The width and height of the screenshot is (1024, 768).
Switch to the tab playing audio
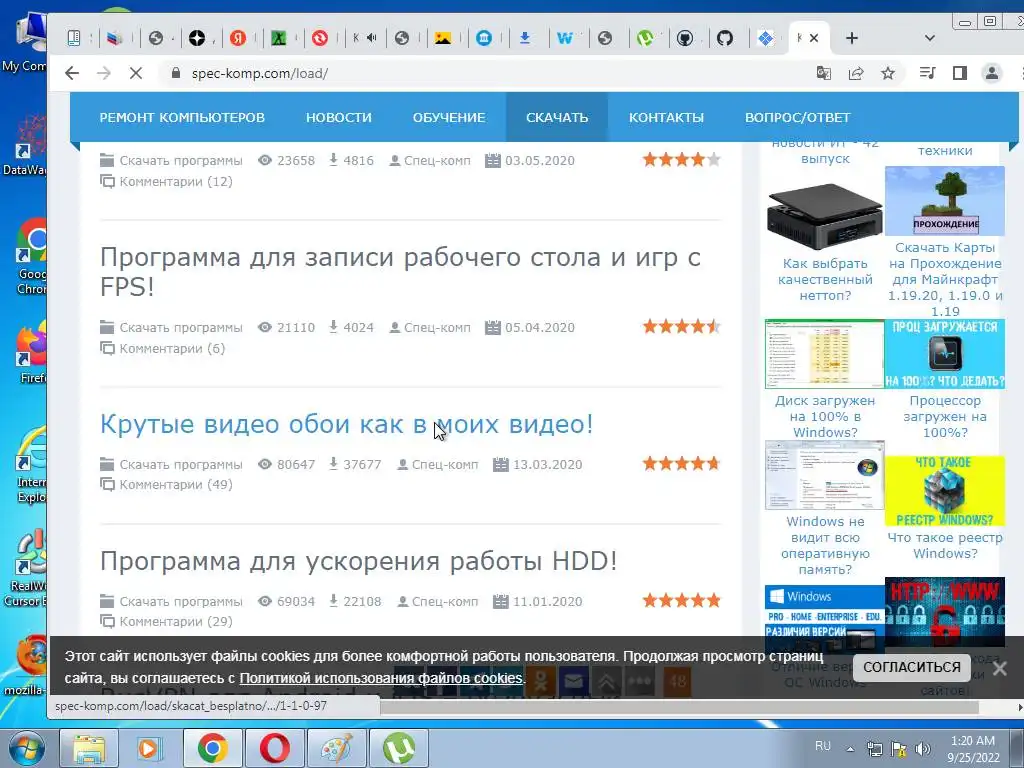364,38
